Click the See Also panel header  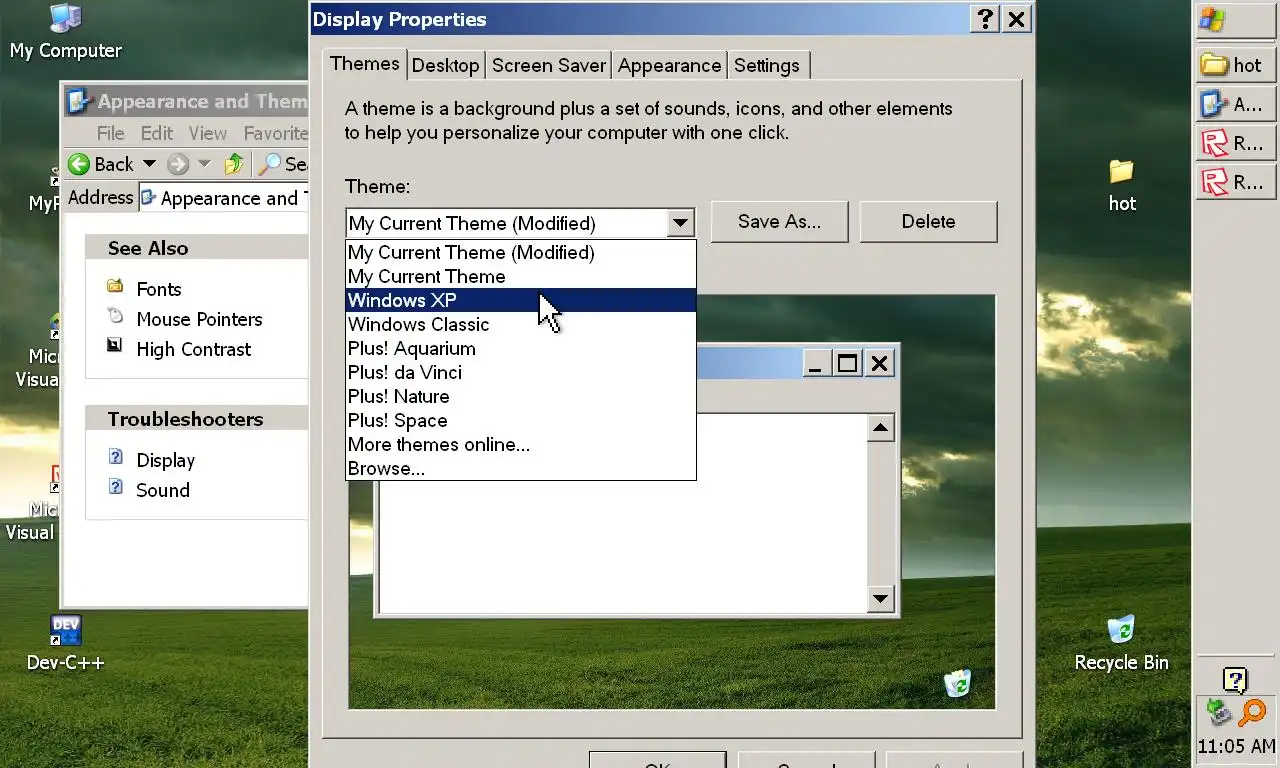[x=196, y=248]
